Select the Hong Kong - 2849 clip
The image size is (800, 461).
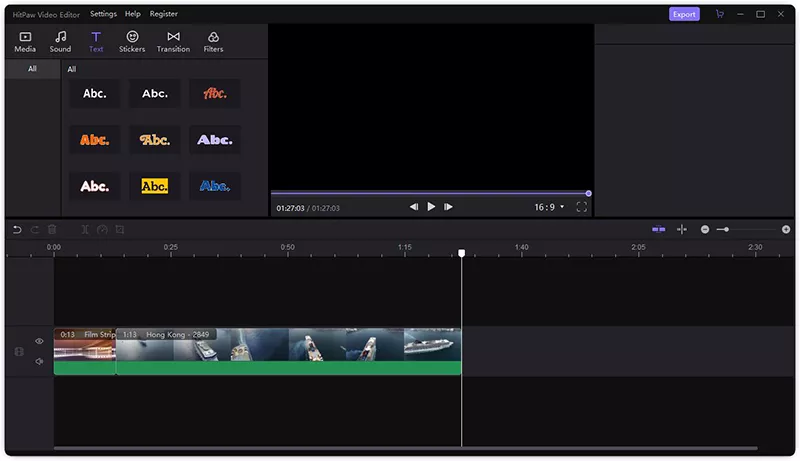coord(289,351)
